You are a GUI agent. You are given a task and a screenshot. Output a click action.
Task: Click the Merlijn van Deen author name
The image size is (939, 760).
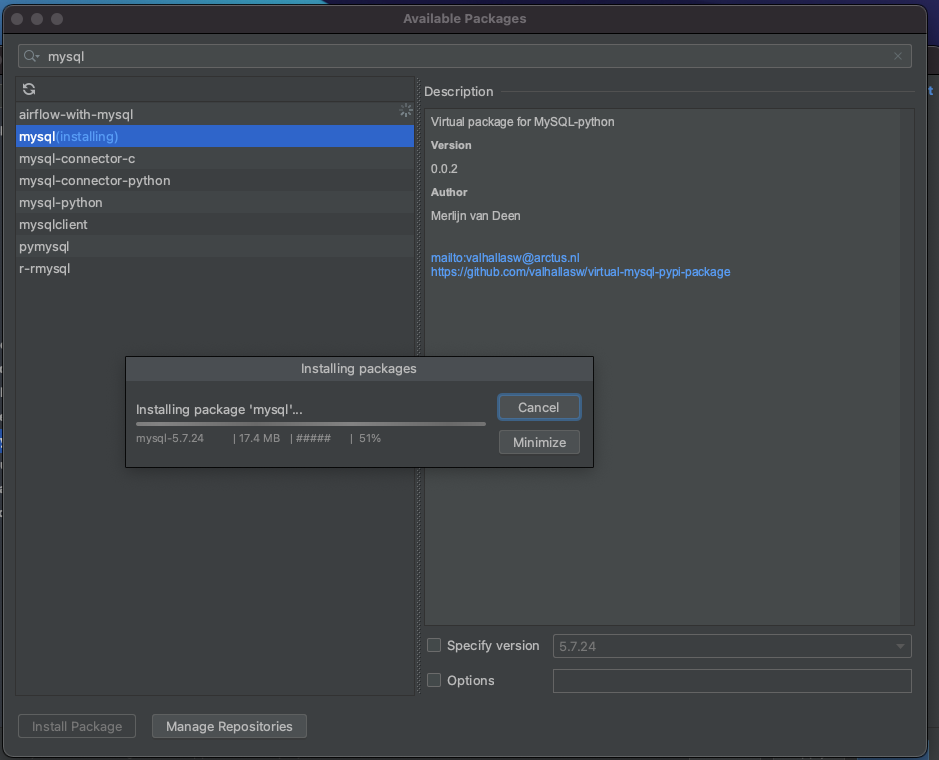(x=475, y=216)
